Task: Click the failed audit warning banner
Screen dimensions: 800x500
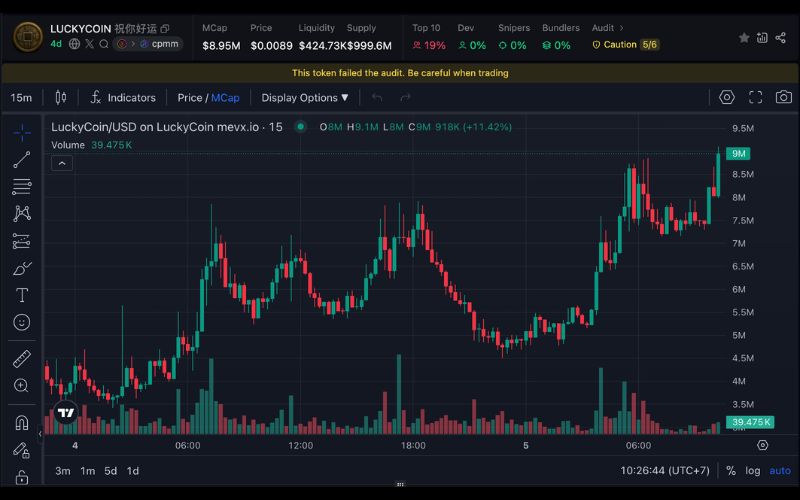Action: (400, 73)
